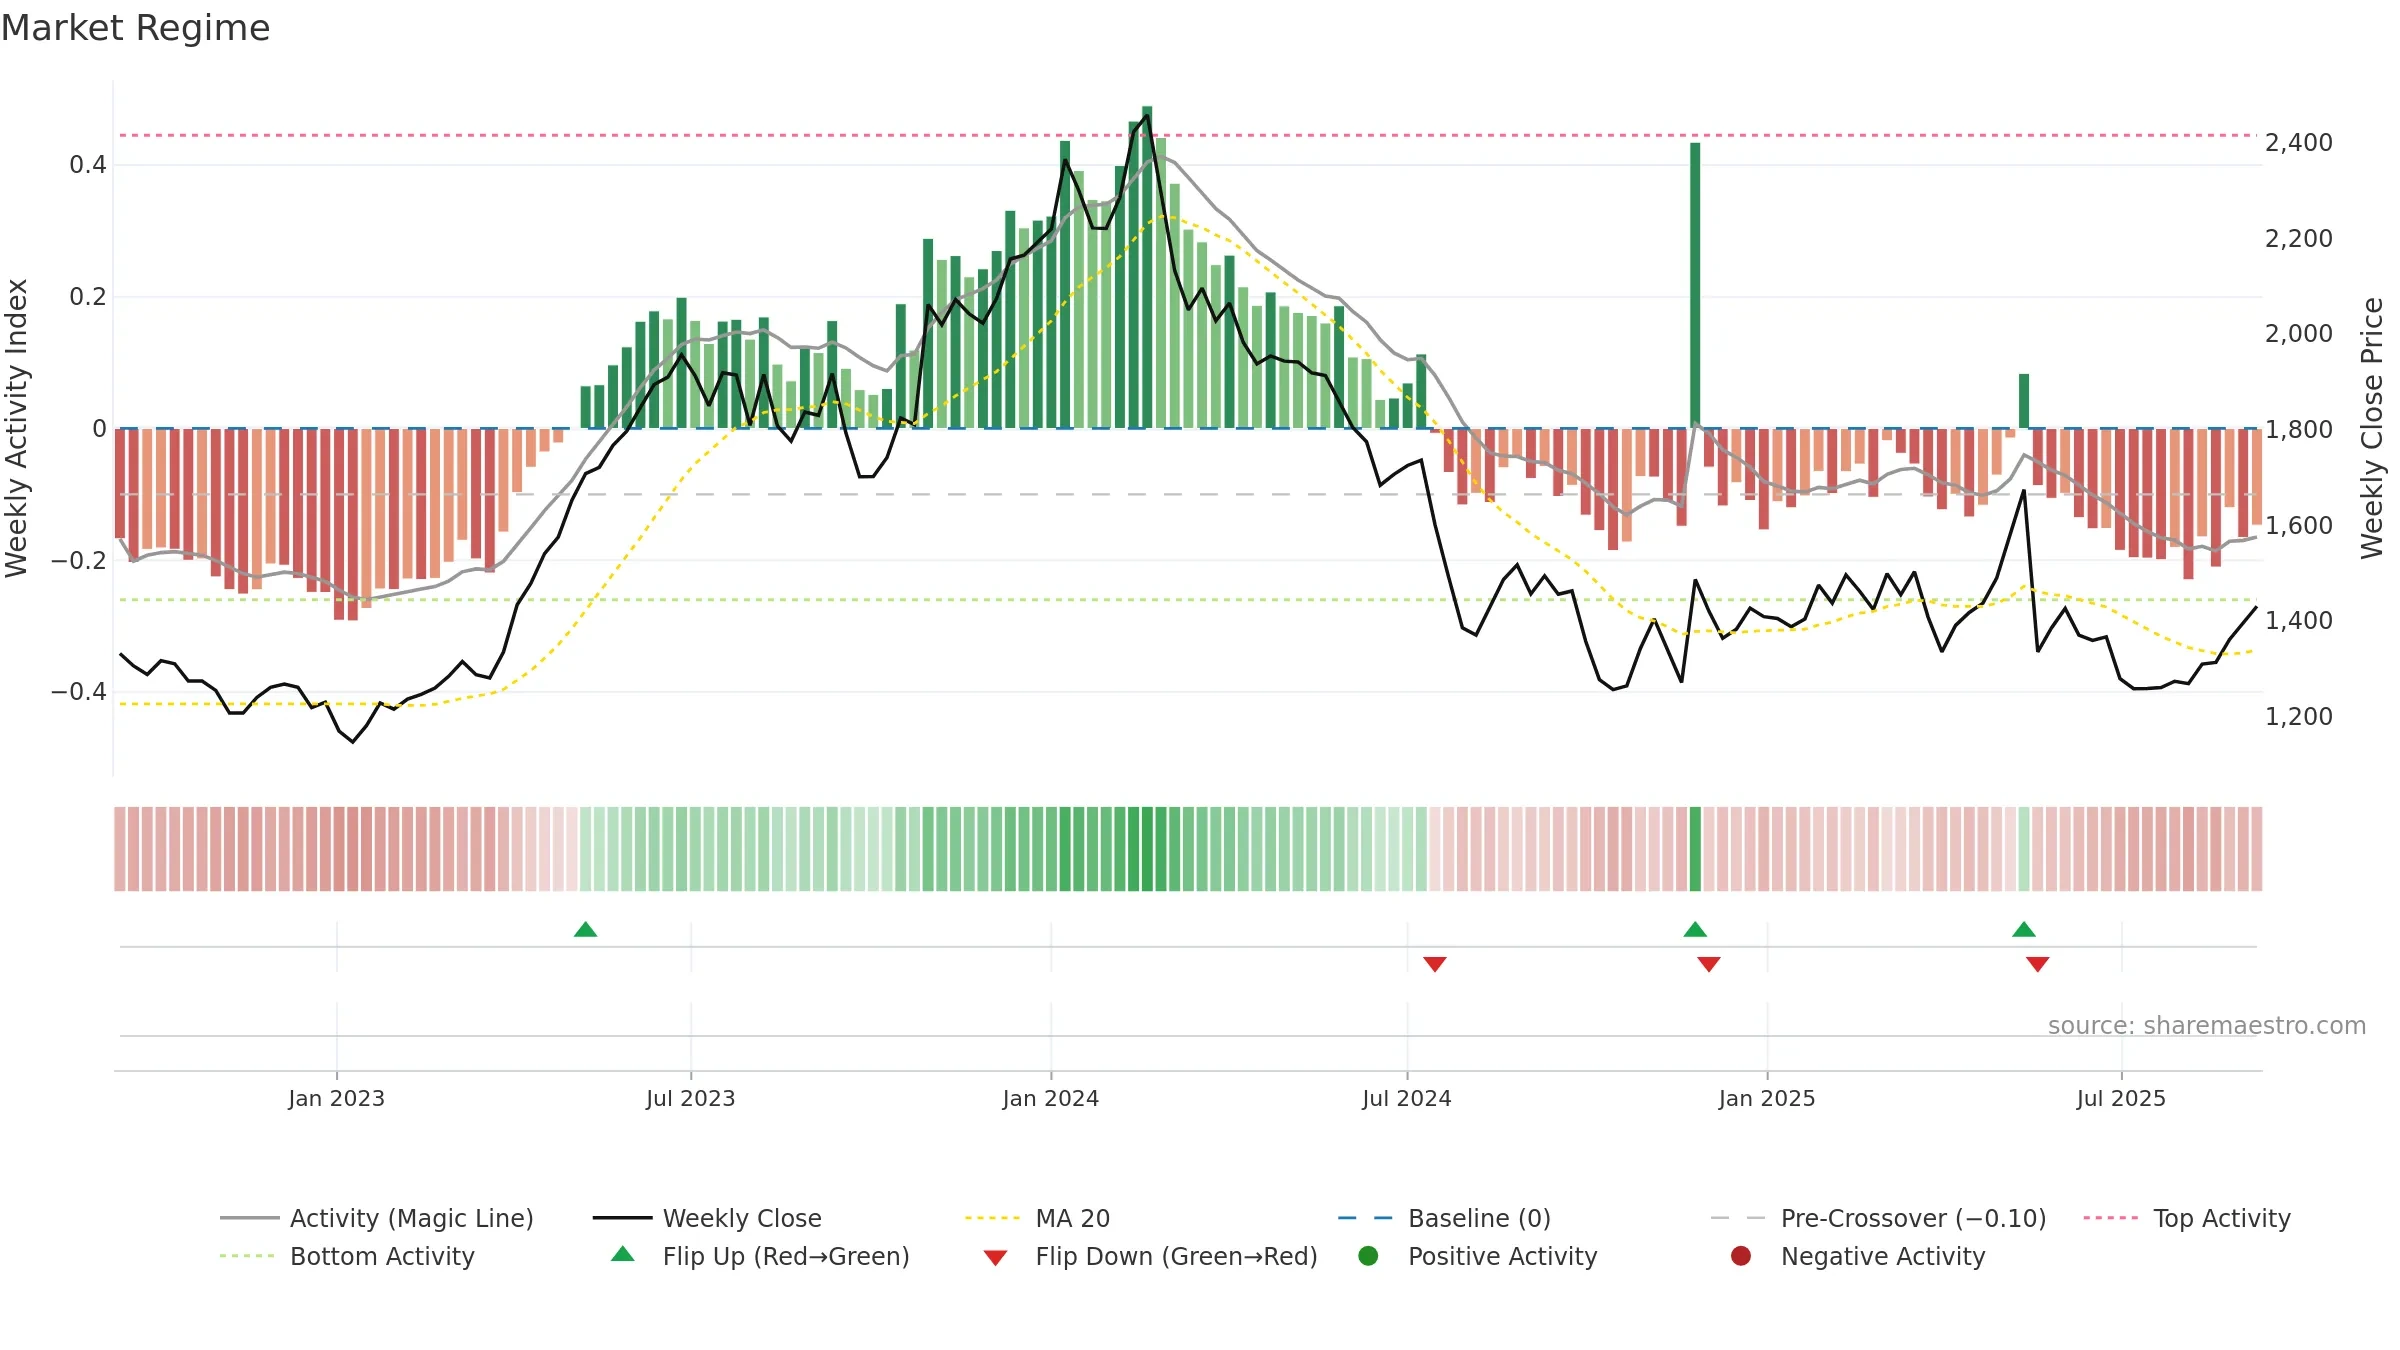Click the 2,400 right-axis price label
This screenshot has width=2400, height=1350.
[x=2299, y=143]
